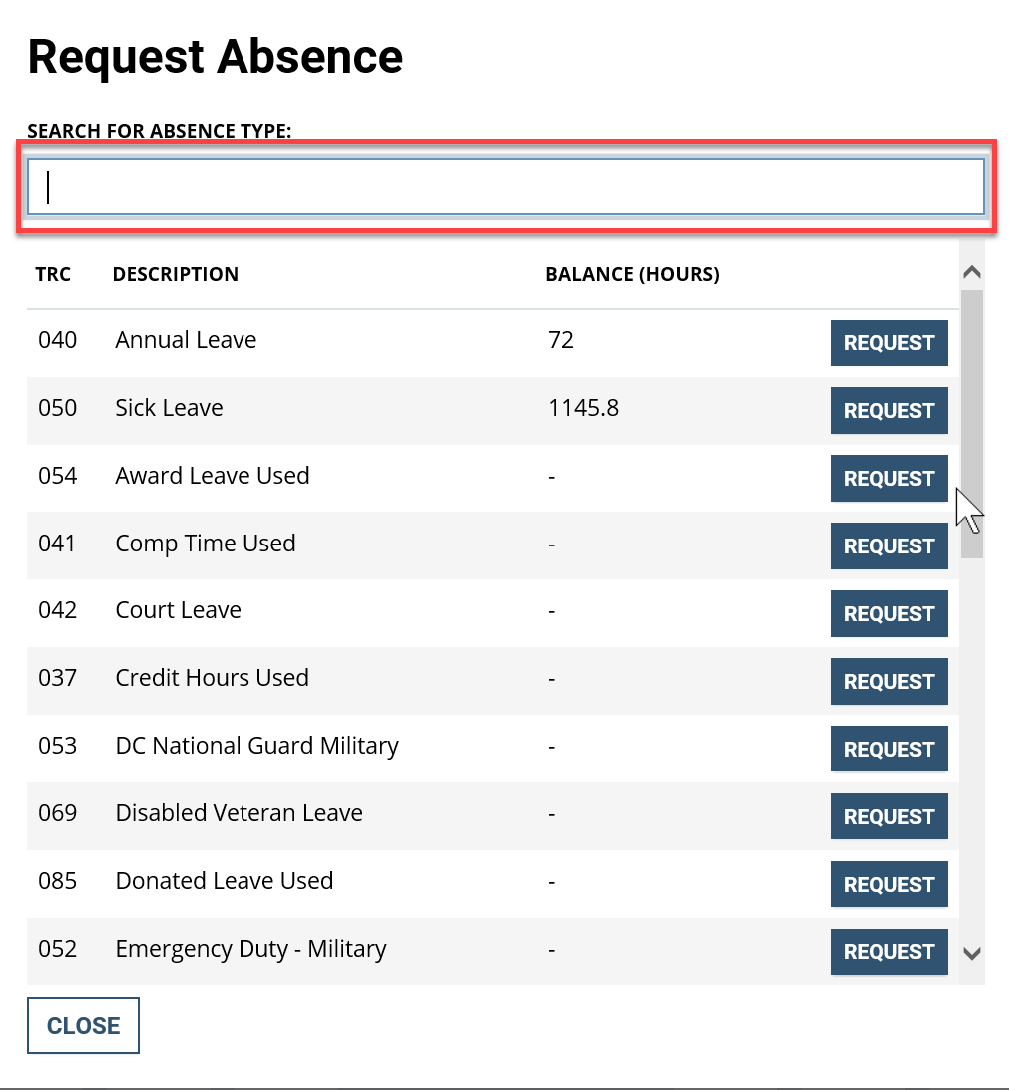1009x1090 pixels.
Task: Request Sick Leave absence
Action: click(888, 410)
